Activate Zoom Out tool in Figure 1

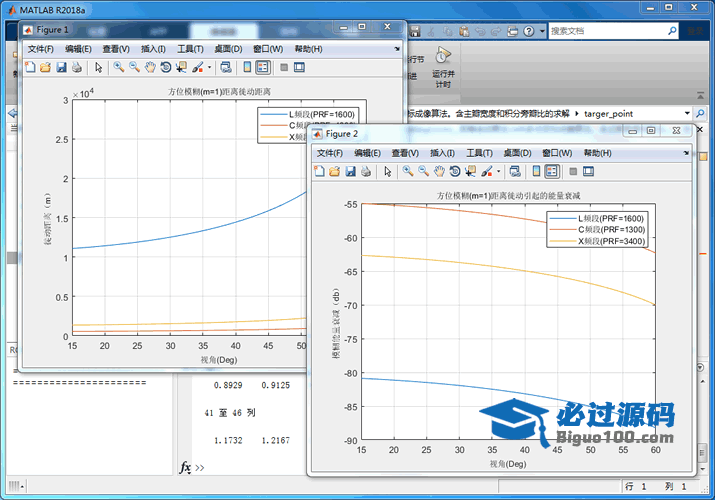click(134, 67)
